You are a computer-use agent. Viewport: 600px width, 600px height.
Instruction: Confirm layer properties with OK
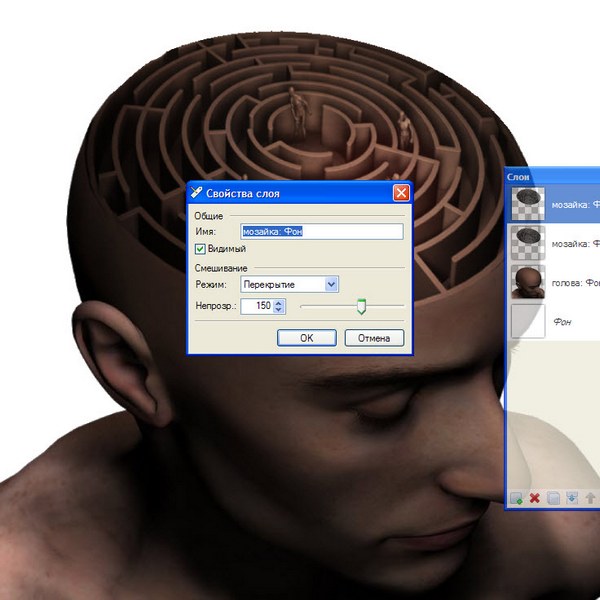(x=307, y=338)
